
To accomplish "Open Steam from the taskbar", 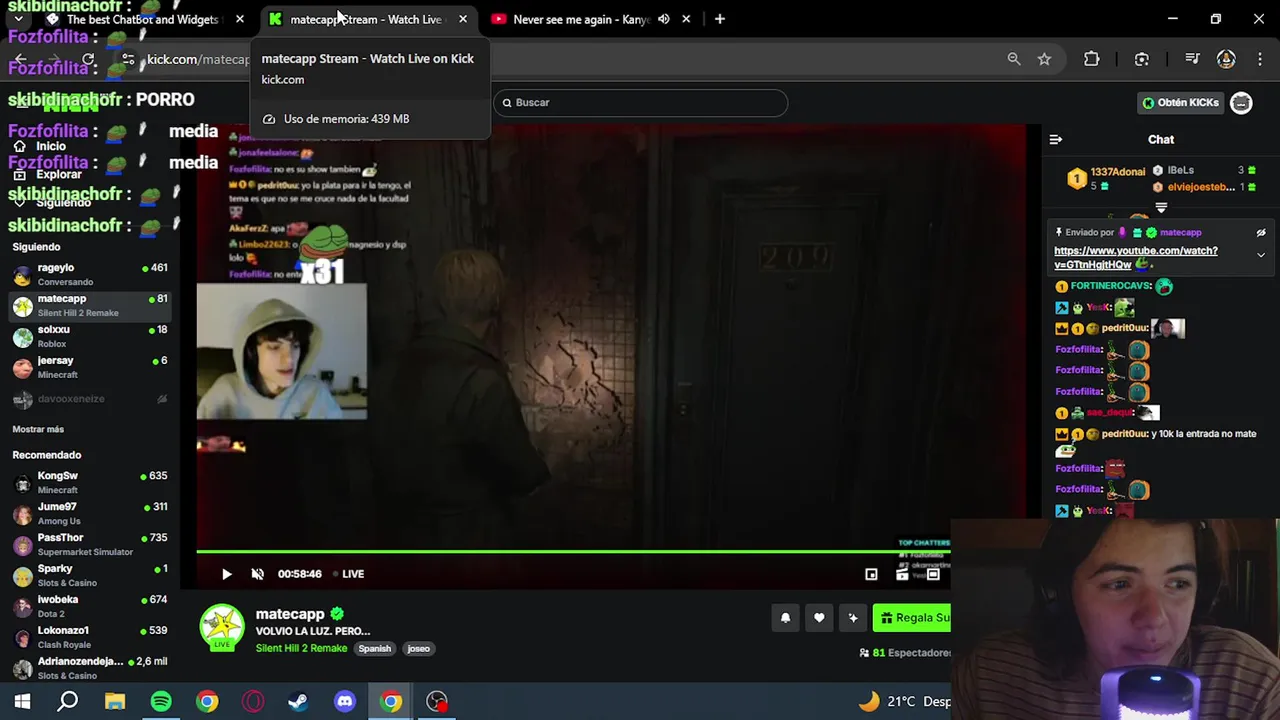I will (298, 701).
